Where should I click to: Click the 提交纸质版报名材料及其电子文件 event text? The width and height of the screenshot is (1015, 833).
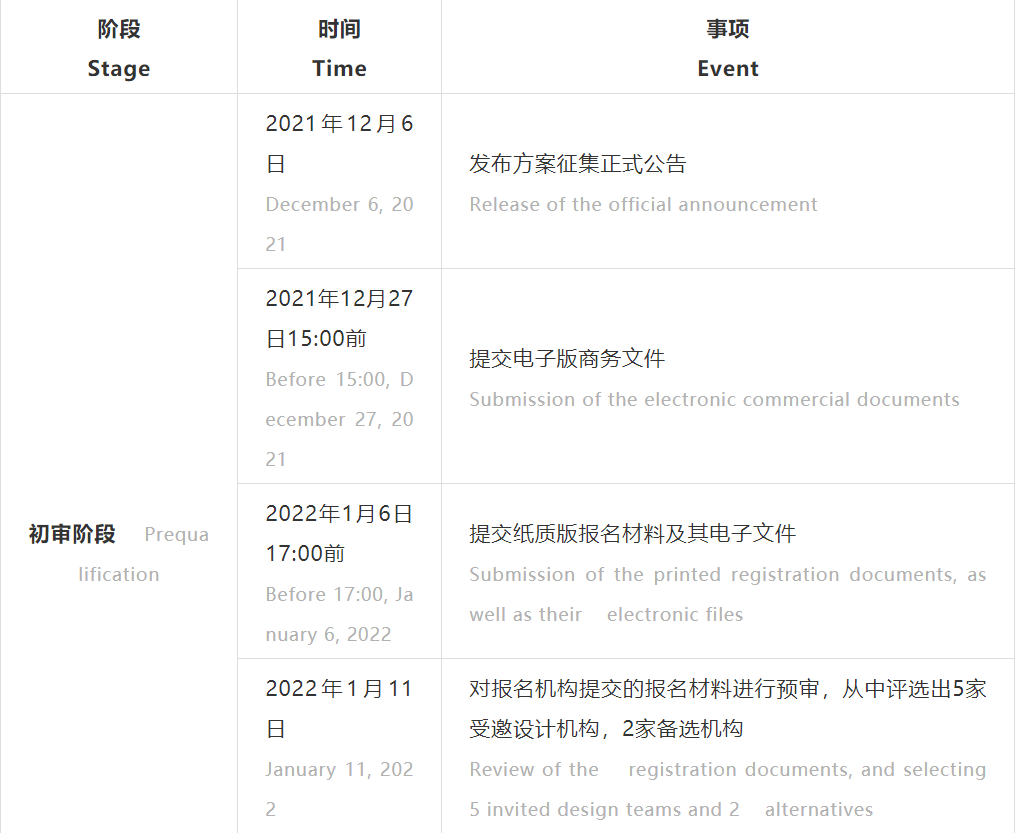point(632,534)
